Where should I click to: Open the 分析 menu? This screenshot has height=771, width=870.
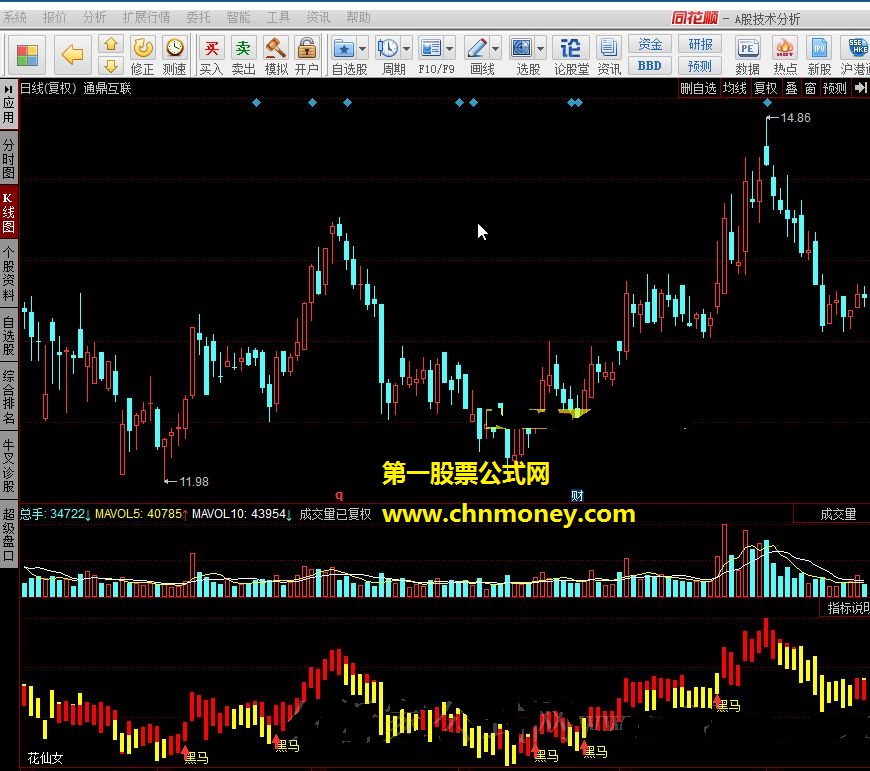pyautogui.click(x=94, y=17)
